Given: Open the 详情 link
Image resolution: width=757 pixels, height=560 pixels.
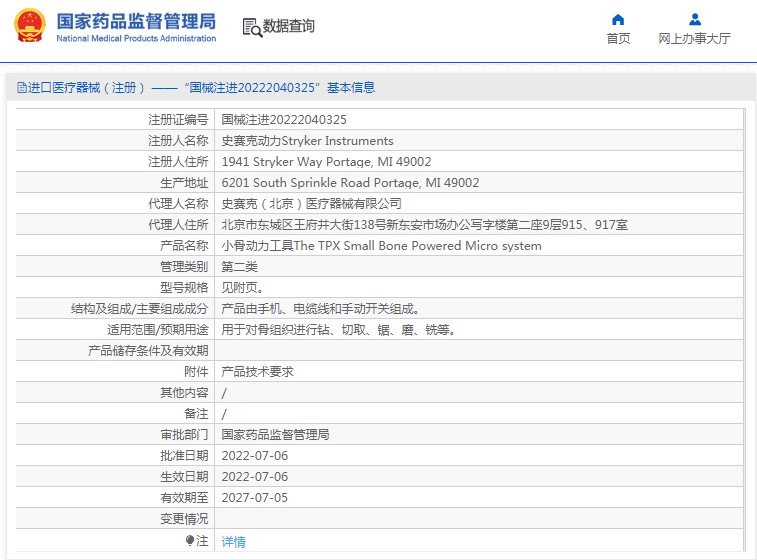Looking at the screenshot, I should pyautogui.click(x=233, y=542).
